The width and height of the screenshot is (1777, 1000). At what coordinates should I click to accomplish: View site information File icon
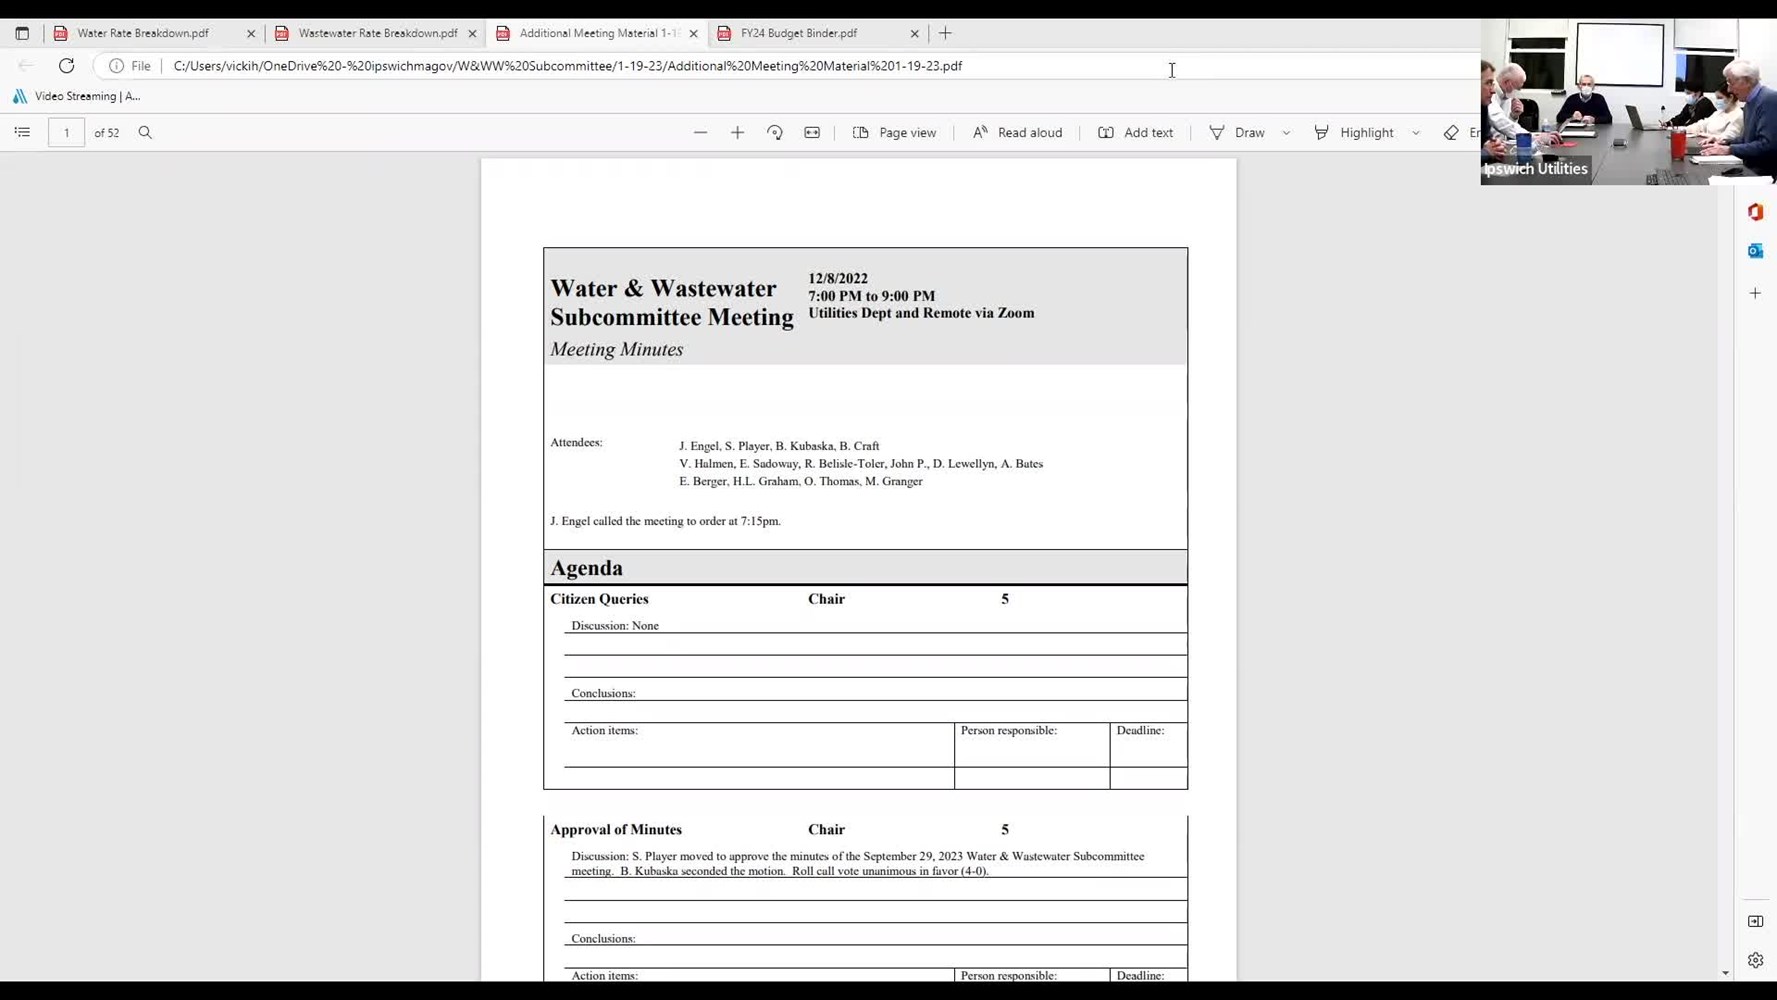pyautogui.click(x=130, y=66)
